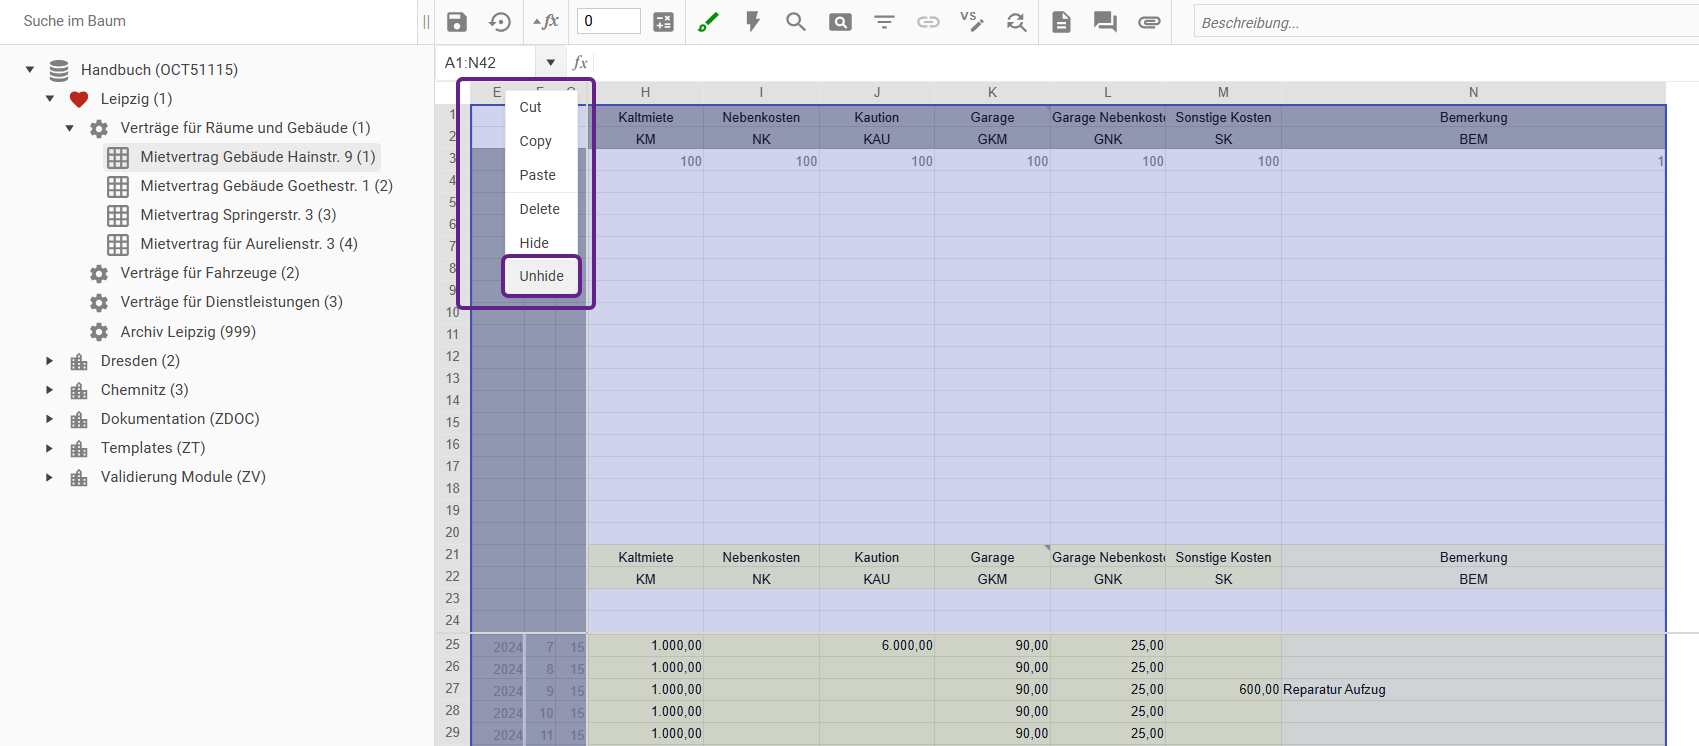Select column N header
The height and width of the screenshot is (746, 1699).
1473,92
